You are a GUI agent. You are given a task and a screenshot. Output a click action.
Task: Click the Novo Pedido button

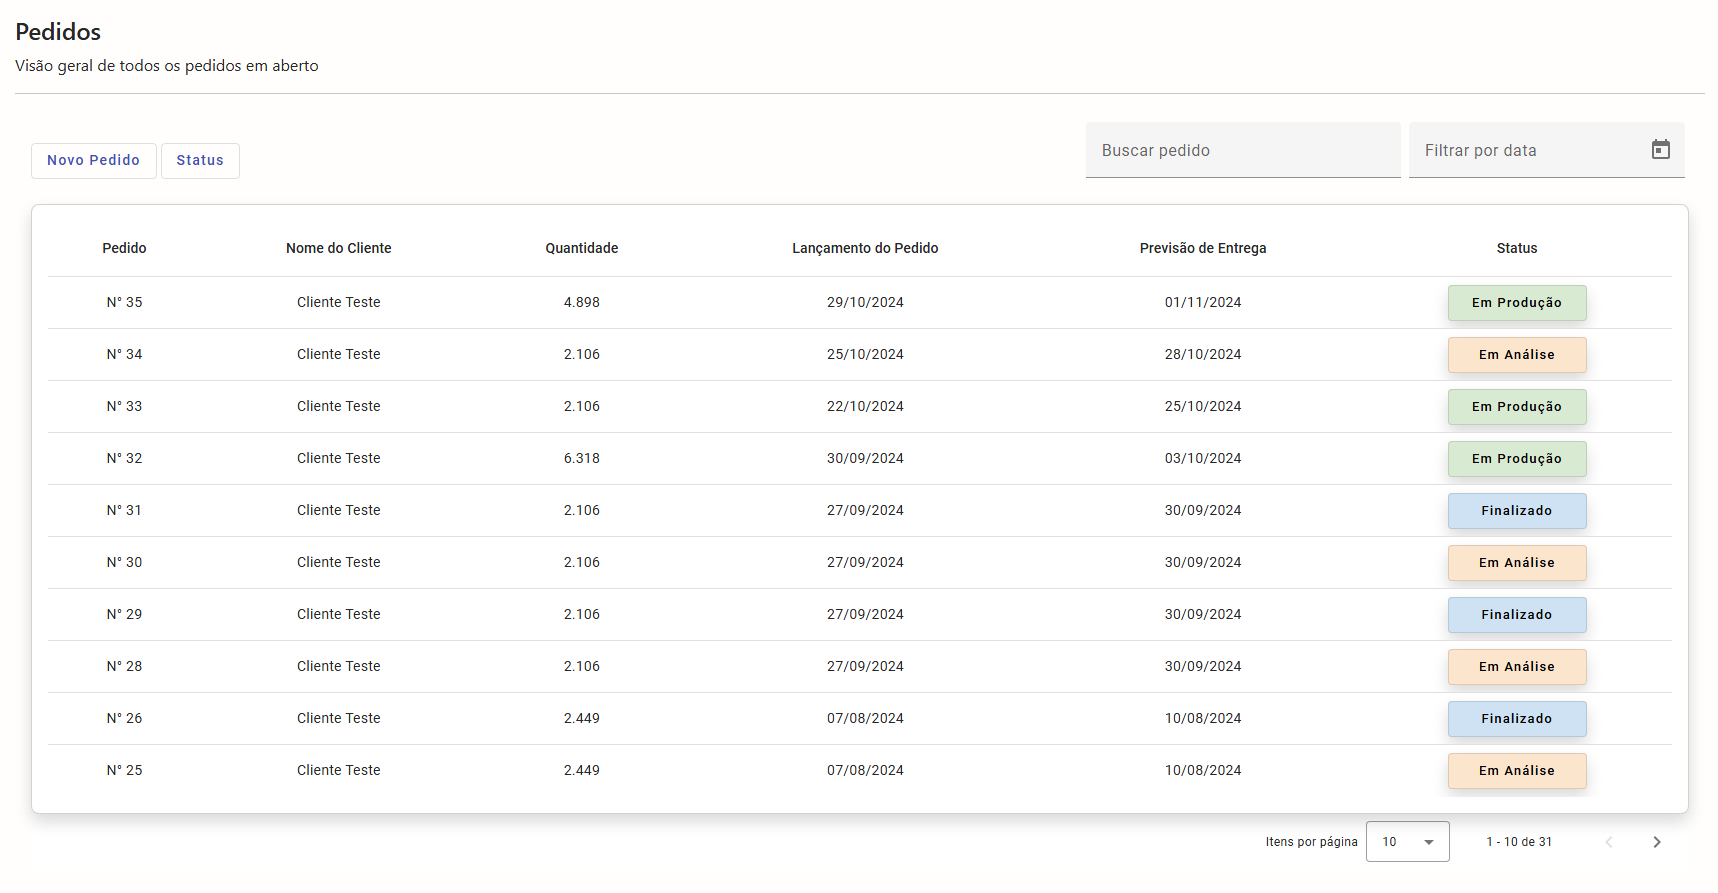tap(93, 160)
